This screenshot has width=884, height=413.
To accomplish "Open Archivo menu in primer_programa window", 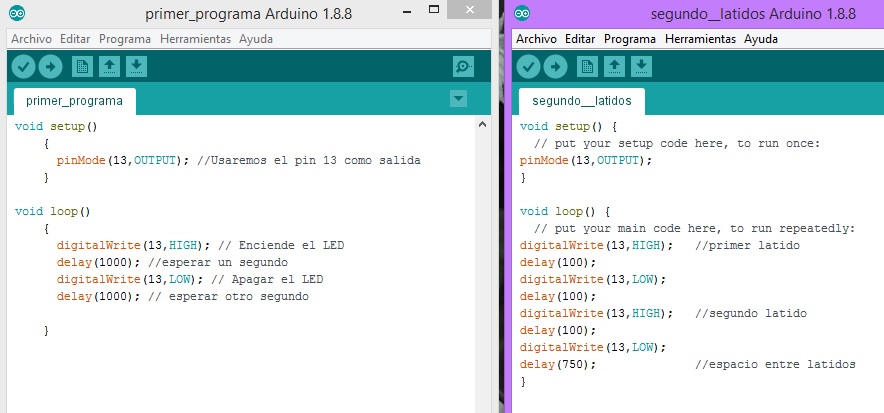I will click(32, 39).
